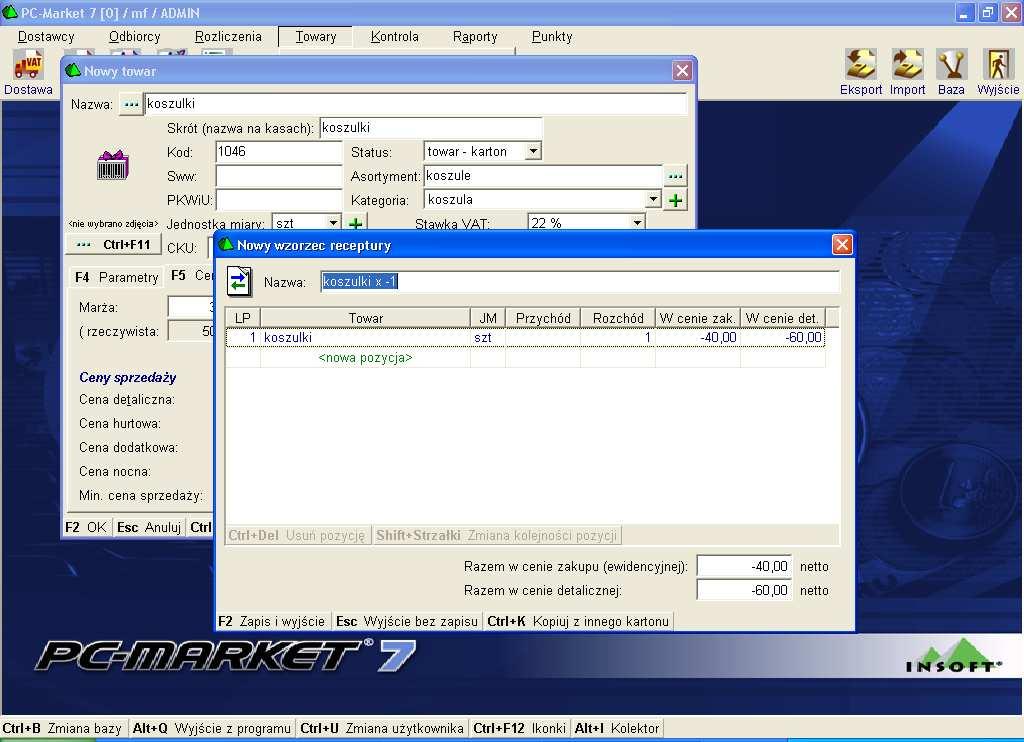Open the Punkty menu
Viewport: 1024px width, 742px height.
(552, 37)
